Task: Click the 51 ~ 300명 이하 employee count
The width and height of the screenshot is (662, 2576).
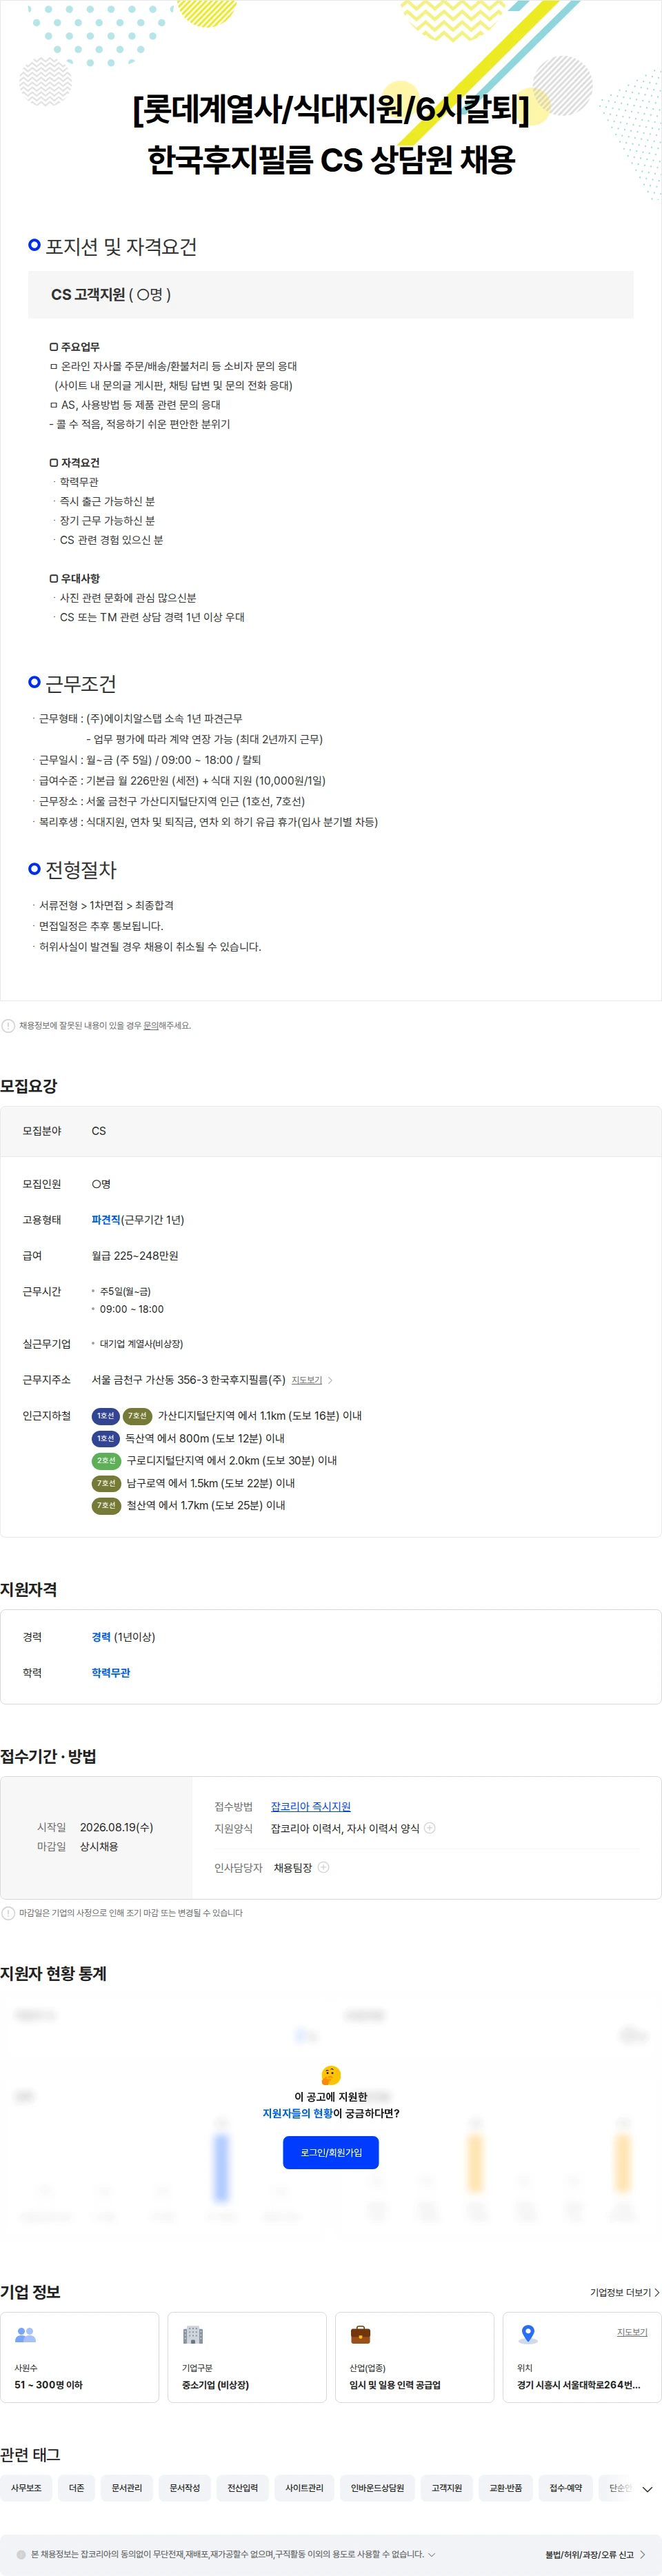Action: (x=48, y=2385)
